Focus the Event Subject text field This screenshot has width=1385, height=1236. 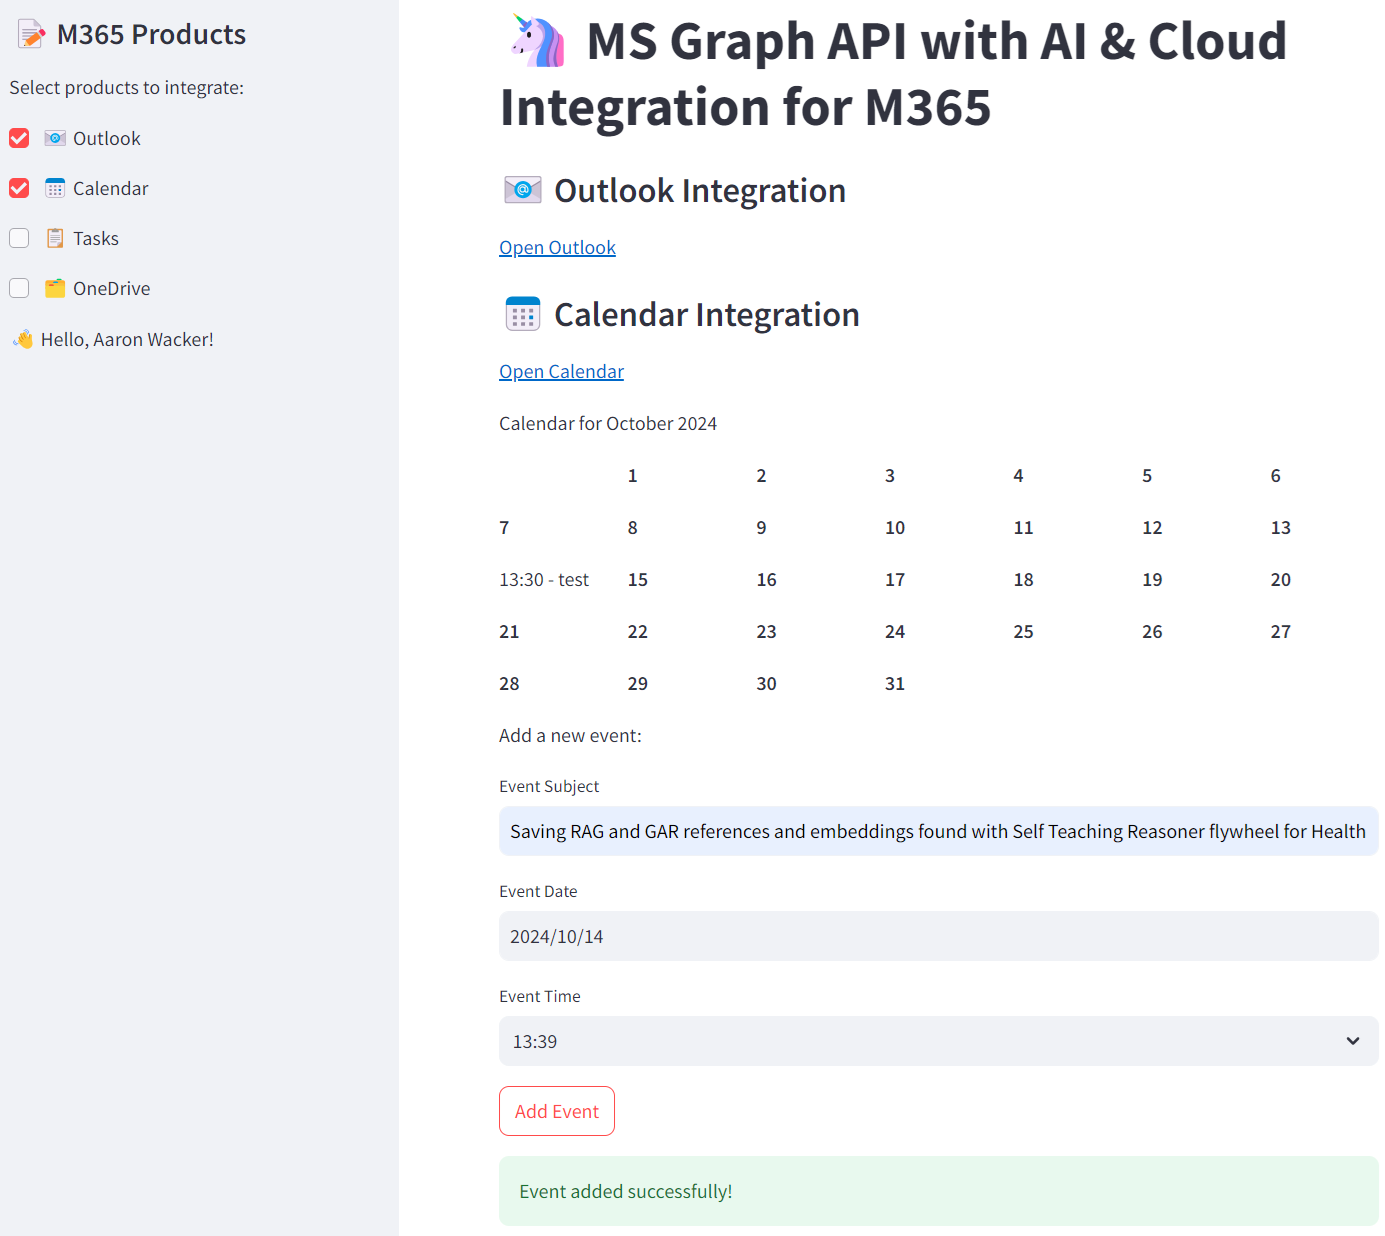[x=937, y=831]
